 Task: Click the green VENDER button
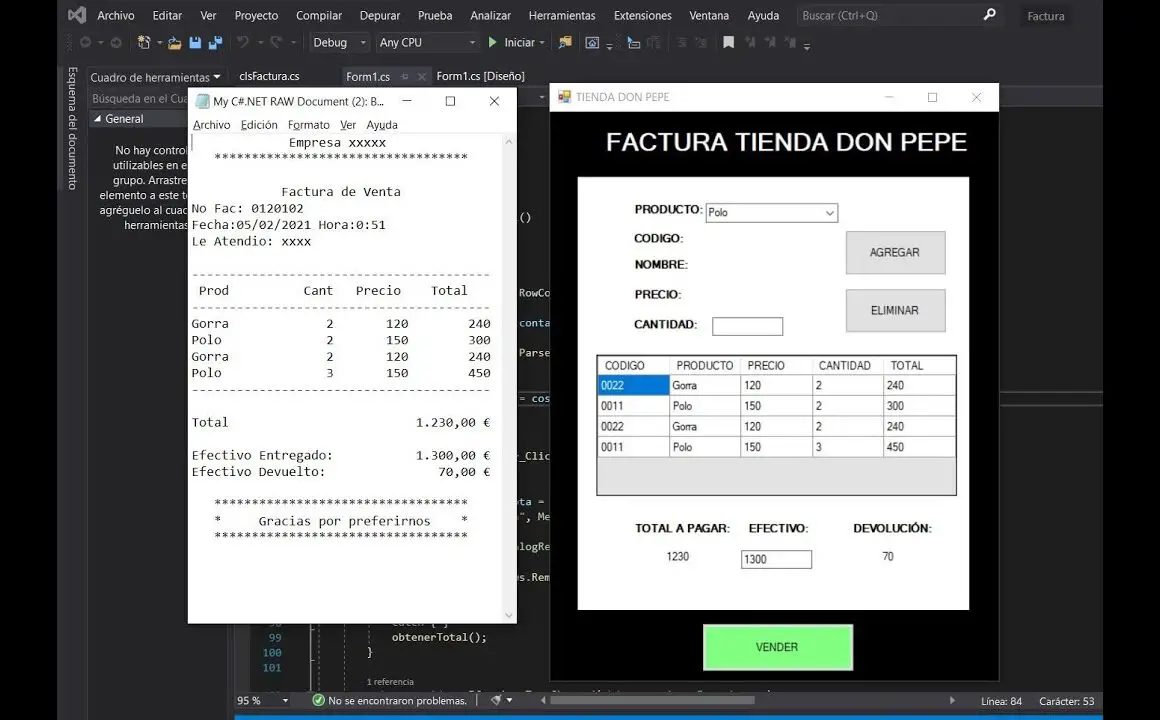(778, 647)
